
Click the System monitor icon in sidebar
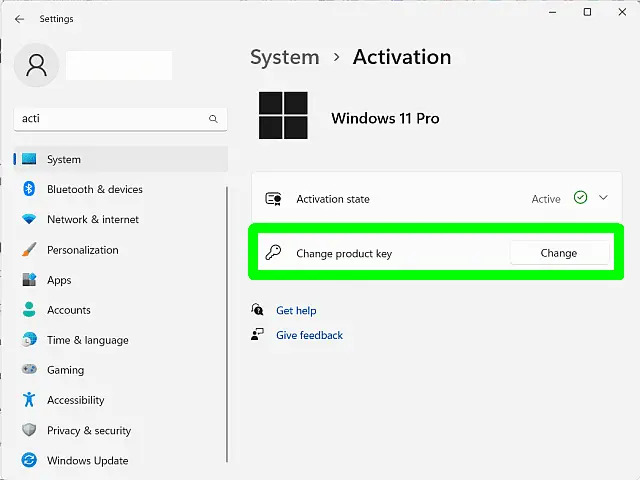point(29,159)
